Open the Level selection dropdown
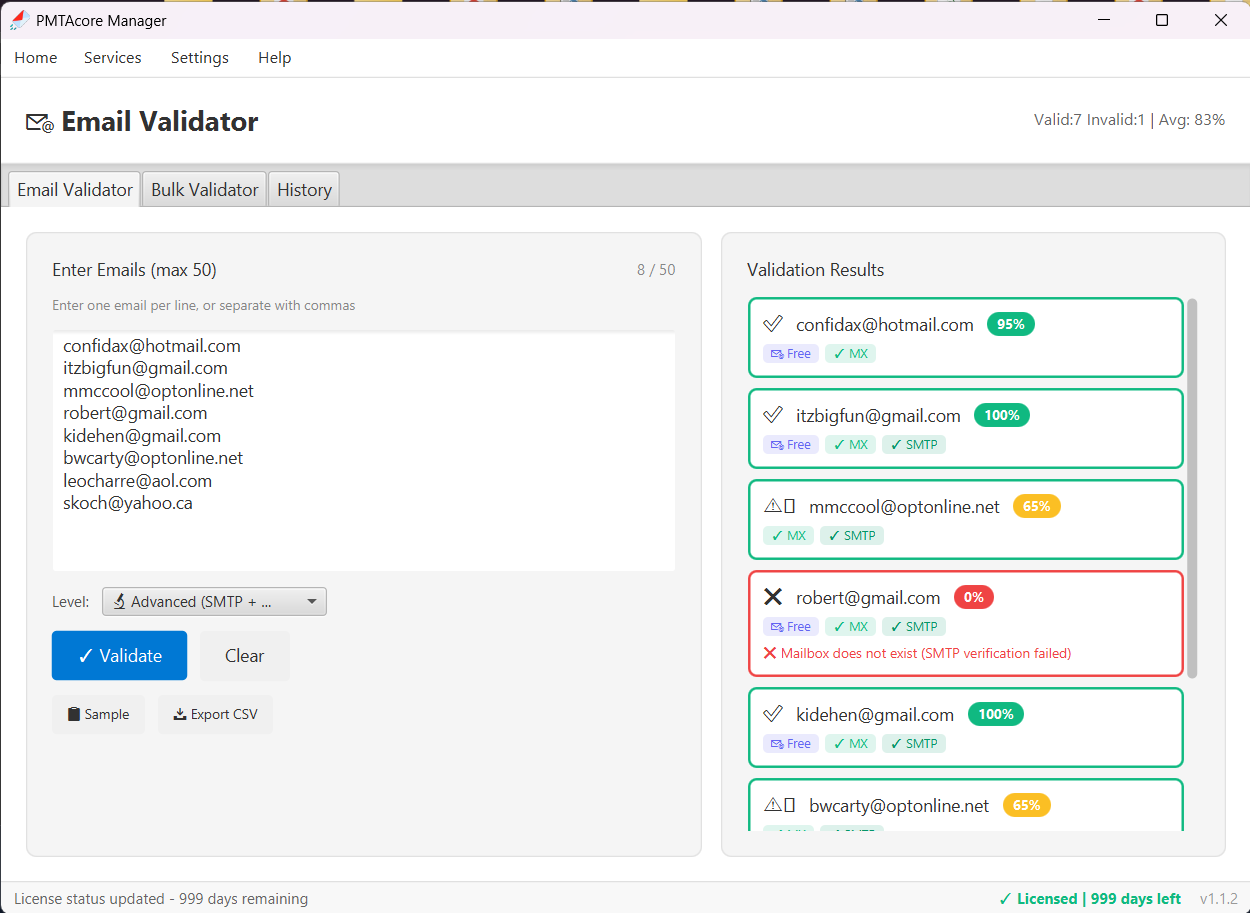The width and height of the screenshot is (1250, 913). coord(214,601)
